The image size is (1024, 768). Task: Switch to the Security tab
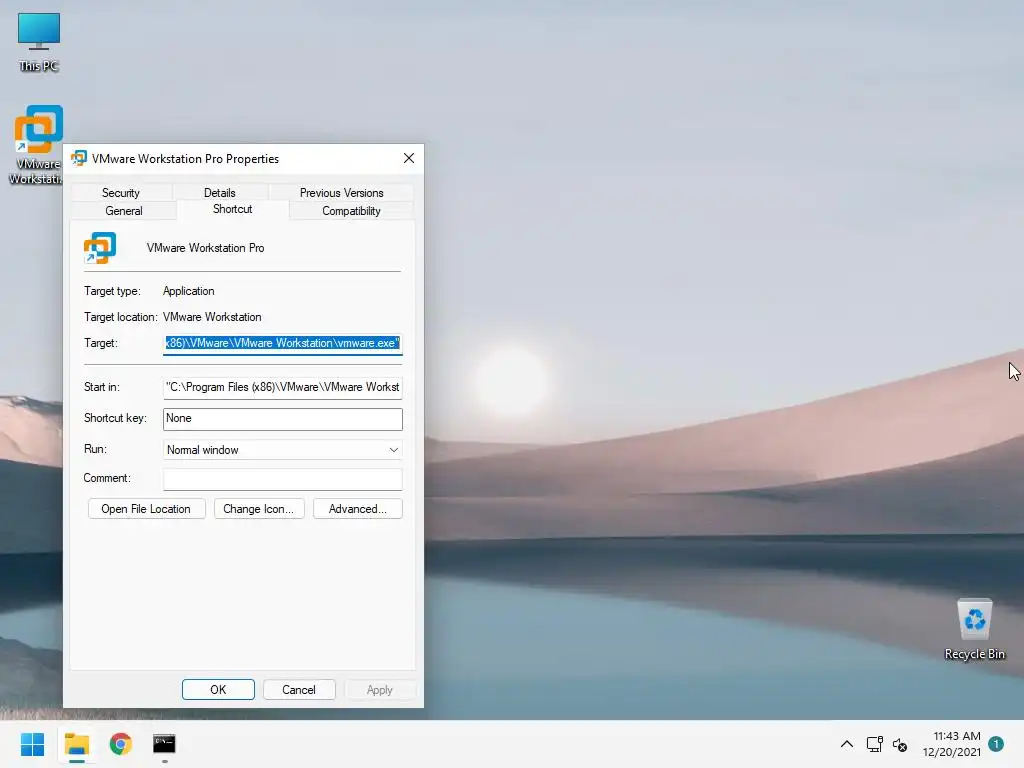(121, 193)
